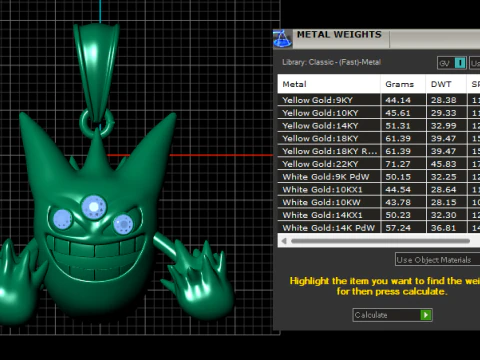Image resolution: width=480 pixels, height=360 pixels.
Task: Click the horizontal scrollbar left arrow
Action: [x=284, y=241]
